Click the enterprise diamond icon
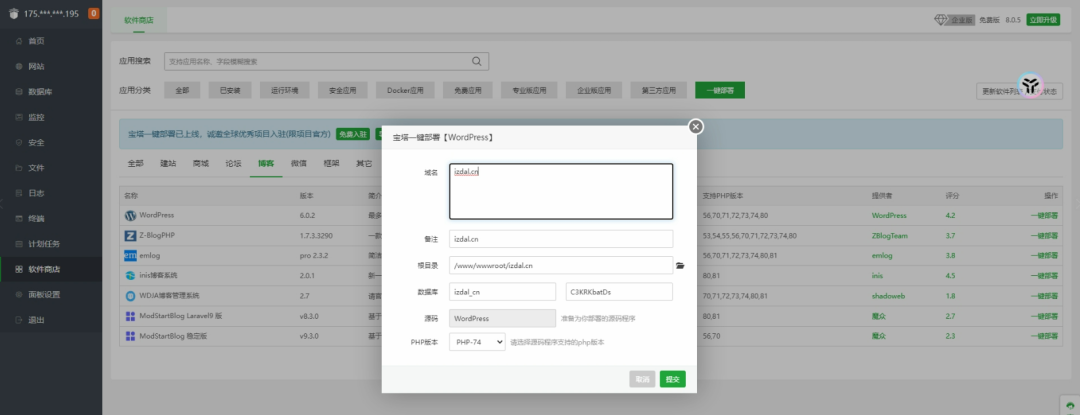1080x415 pixels. 941,20
